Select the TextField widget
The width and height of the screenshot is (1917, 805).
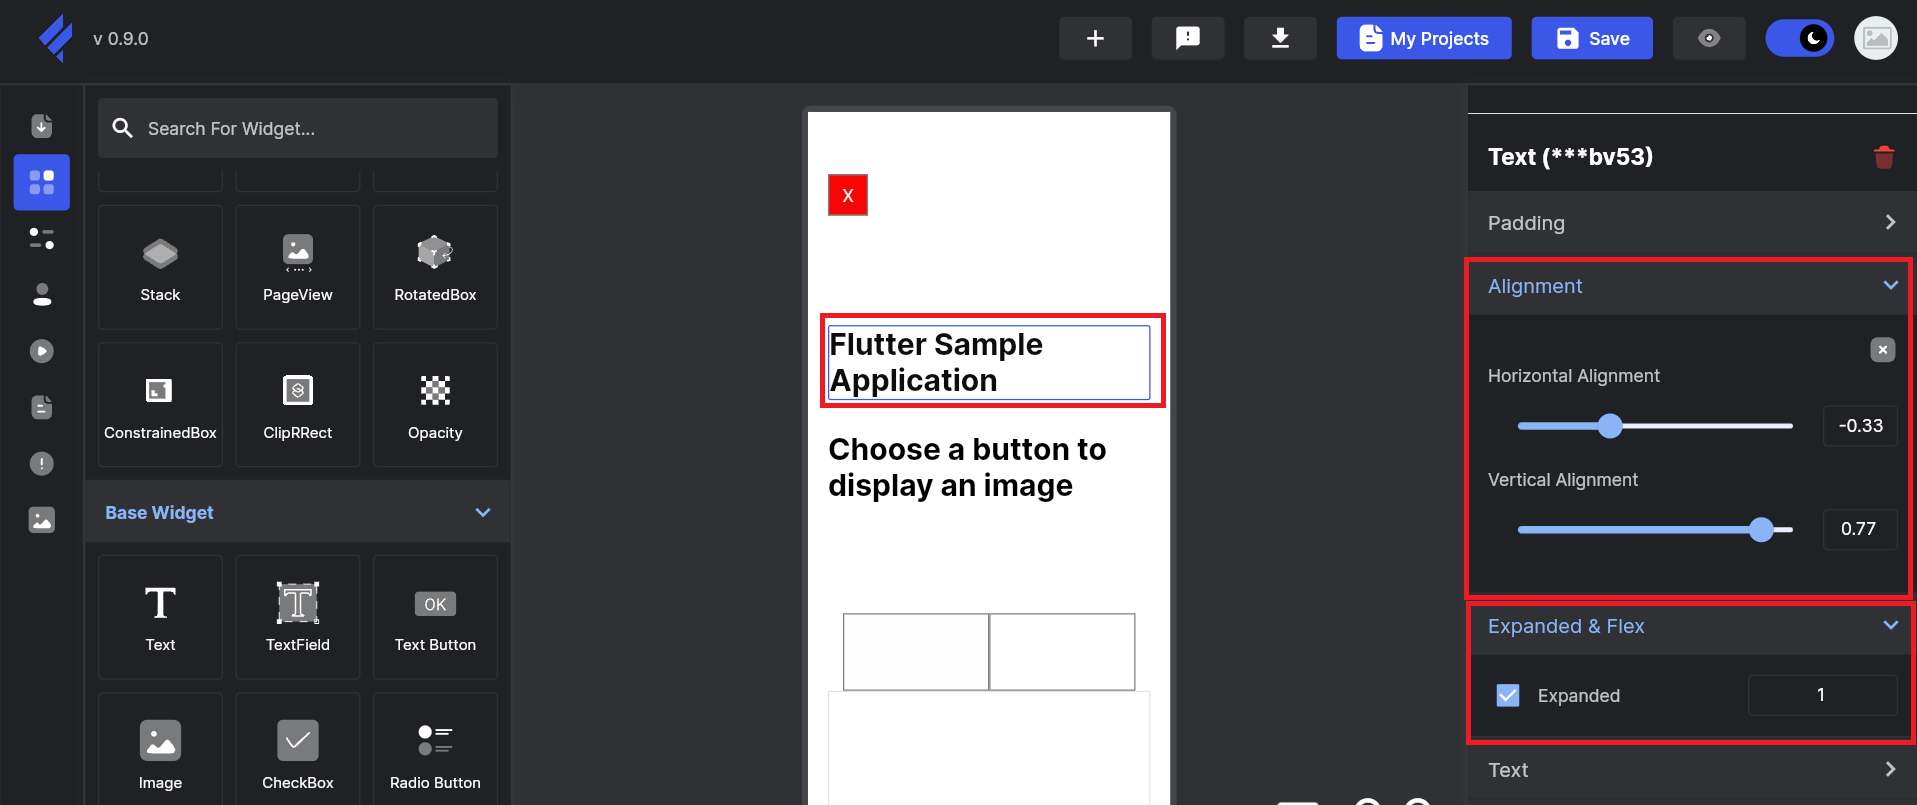click(297, 617)
